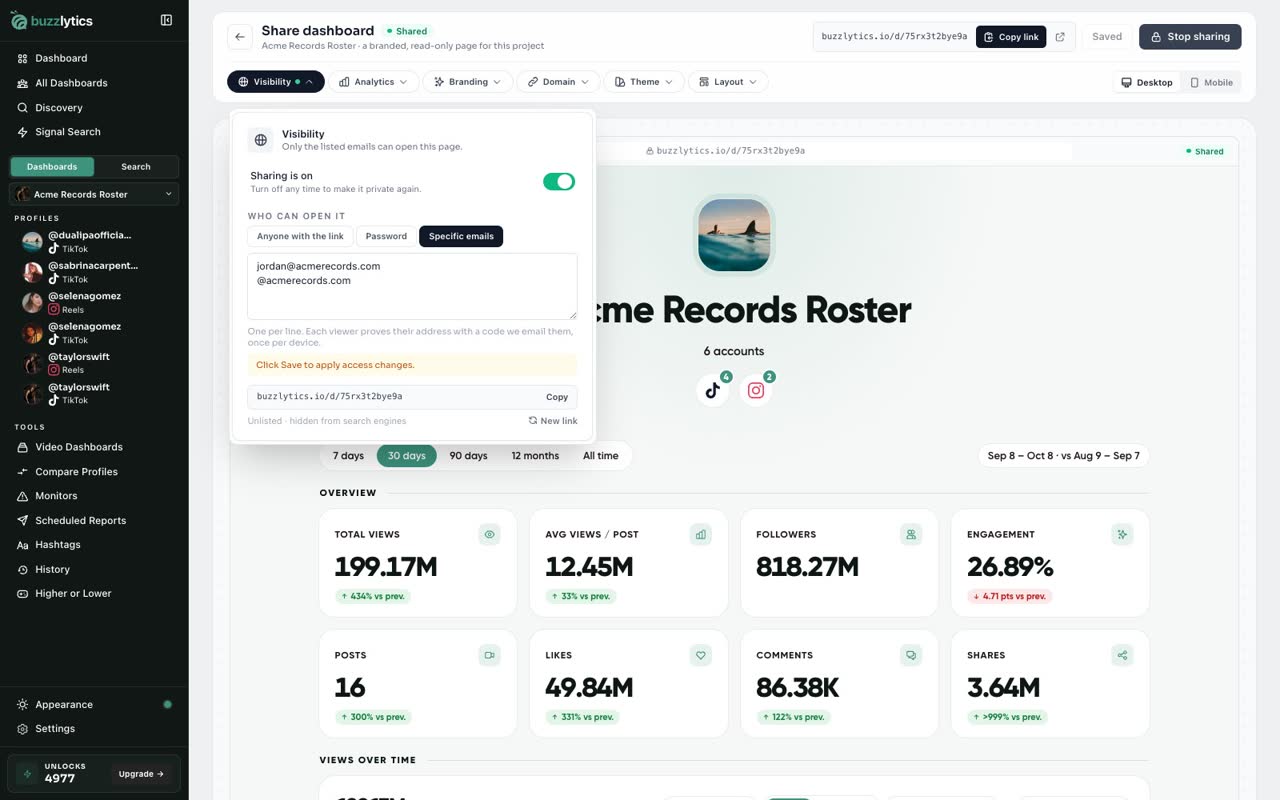
Task: Click the back arrow button
Action: pyautogui.click(x=240, y=37)
